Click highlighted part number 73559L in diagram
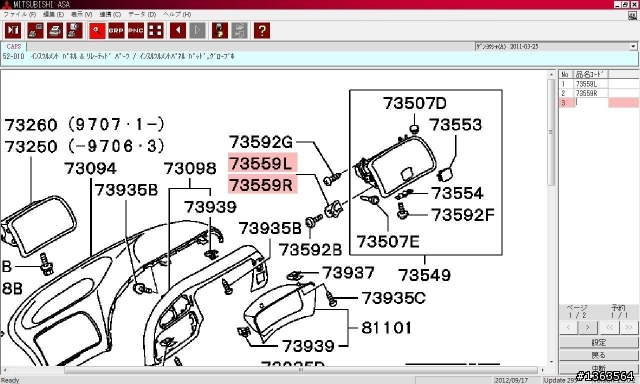The height and width of the screenshot is (384, 640). pos(262,163)
